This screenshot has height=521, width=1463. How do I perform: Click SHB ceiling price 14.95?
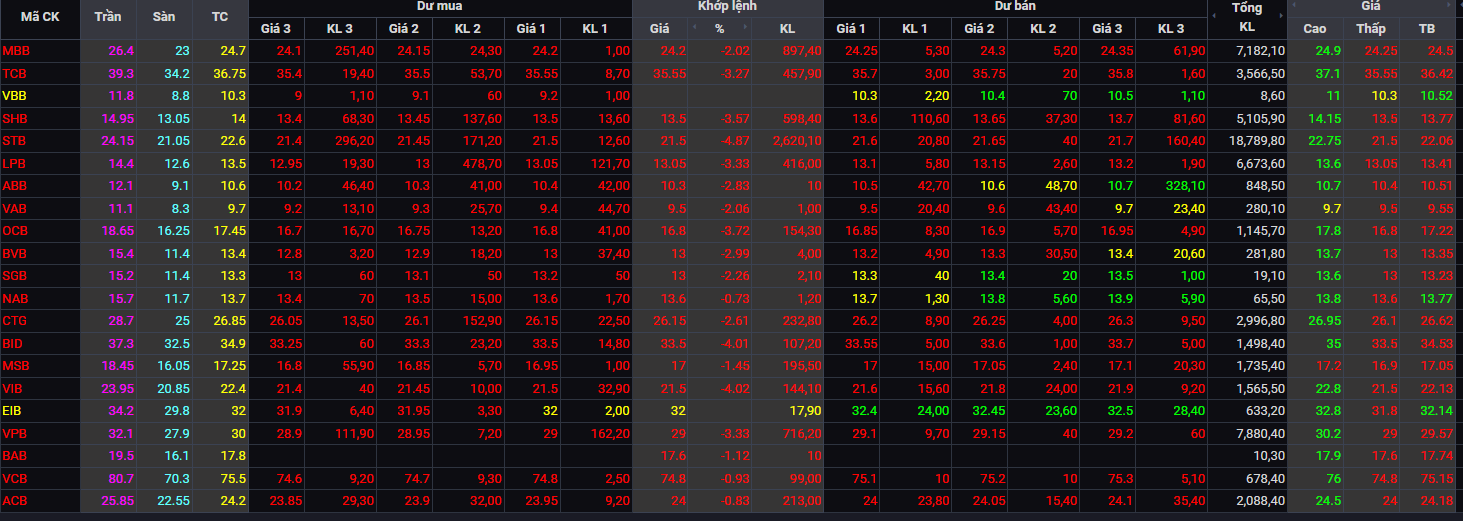coord(118,118)
